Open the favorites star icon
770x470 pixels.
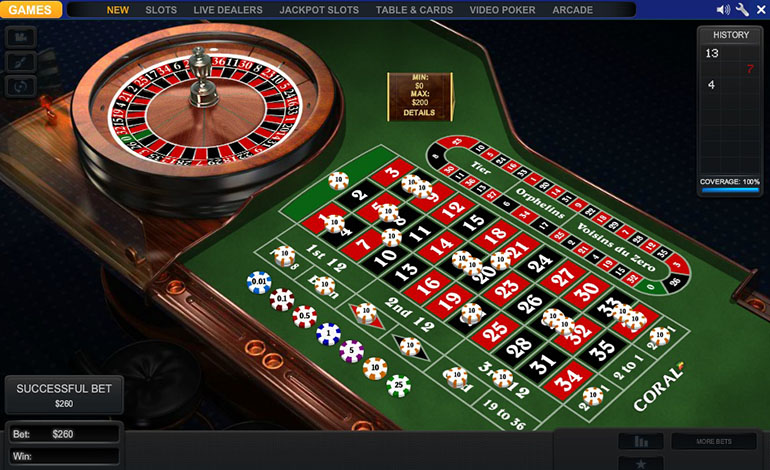[x=641, y=463]
